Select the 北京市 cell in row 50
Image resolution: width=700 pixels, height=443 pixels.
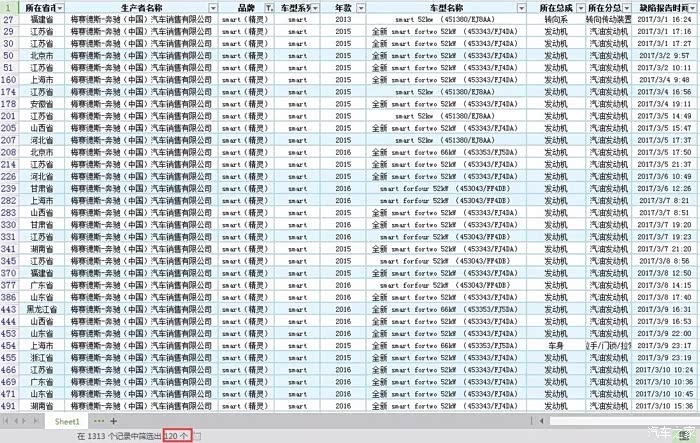(x=42, y=56)
